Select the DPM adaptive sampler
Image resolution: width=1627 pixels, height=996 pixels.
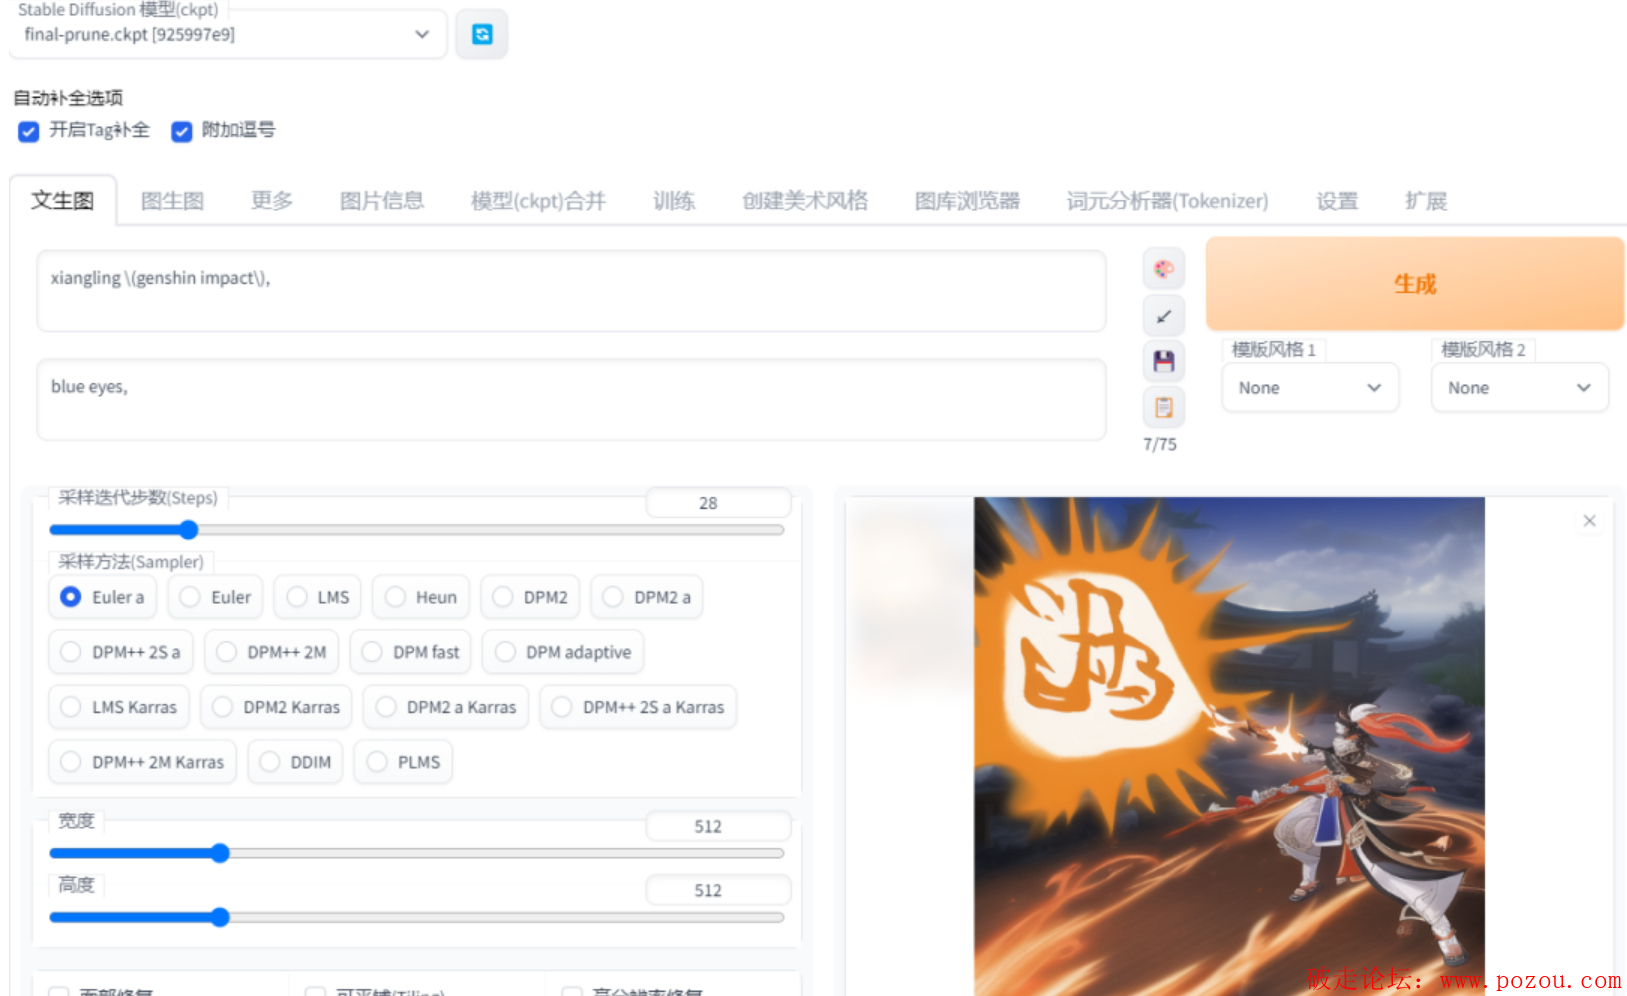563,652
